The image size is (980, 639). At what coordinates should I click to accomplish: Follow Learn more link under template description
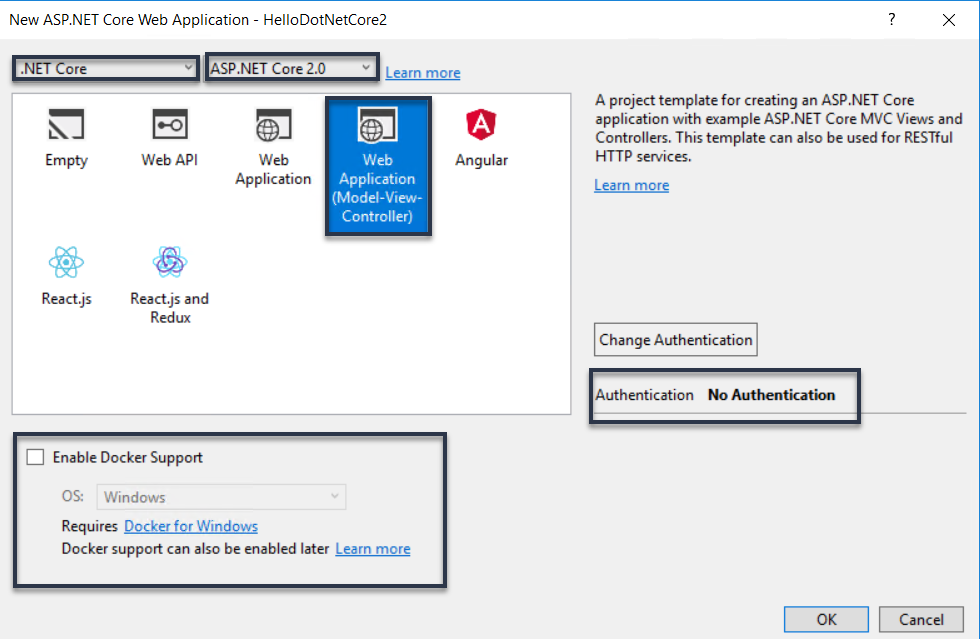[x=631, y=185]
